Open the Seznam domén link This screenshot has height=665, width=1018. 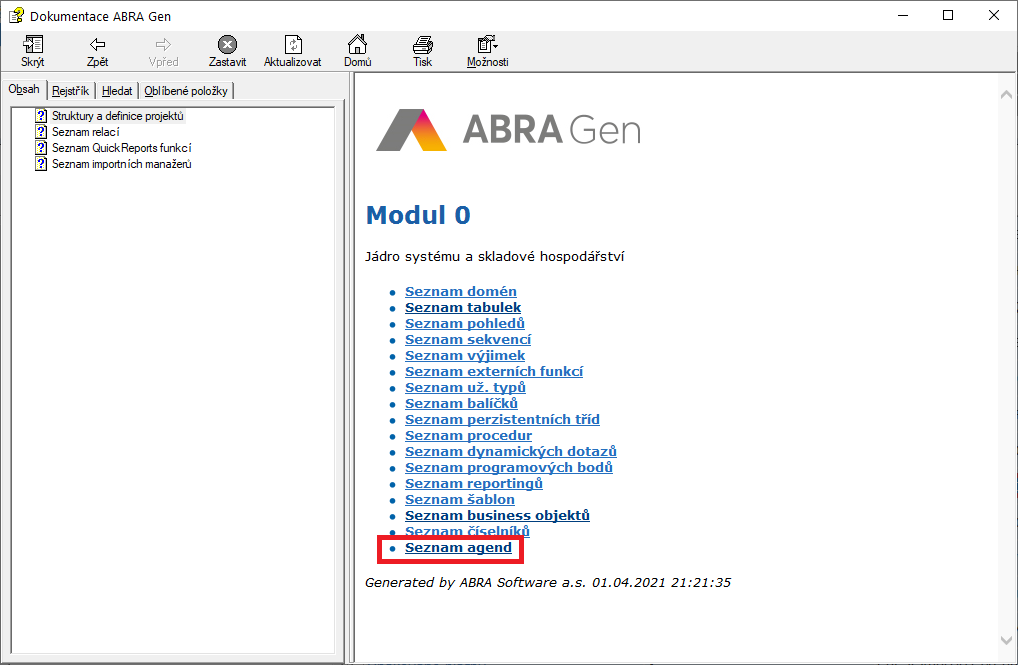click(x=461, y=291)
